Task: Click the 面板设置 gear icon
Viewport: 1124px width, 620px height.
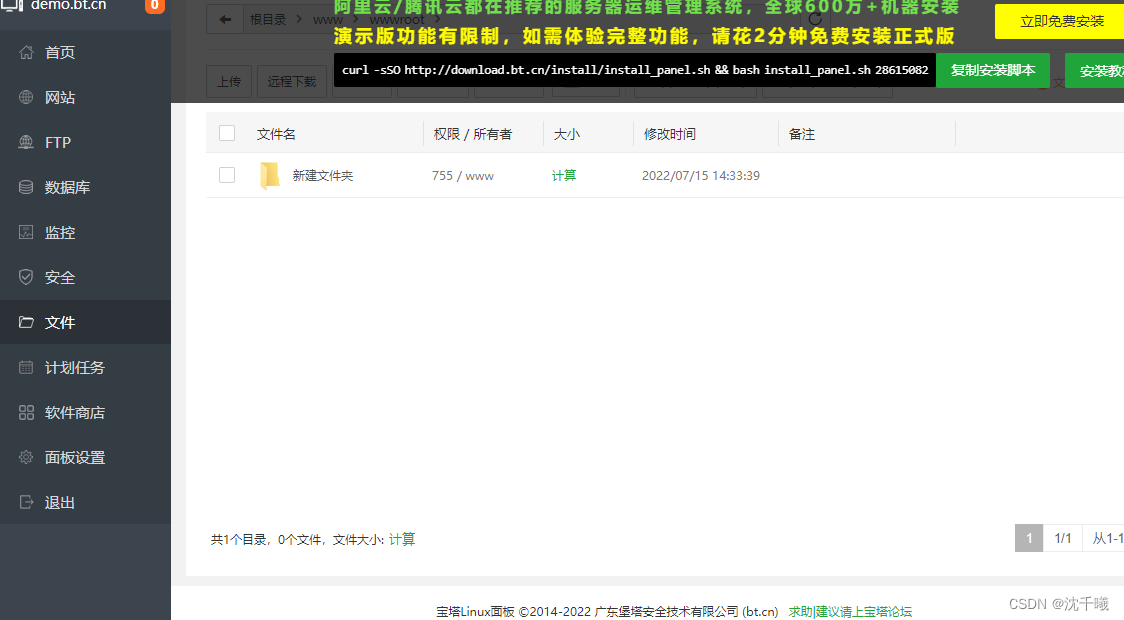Action: 26,457
